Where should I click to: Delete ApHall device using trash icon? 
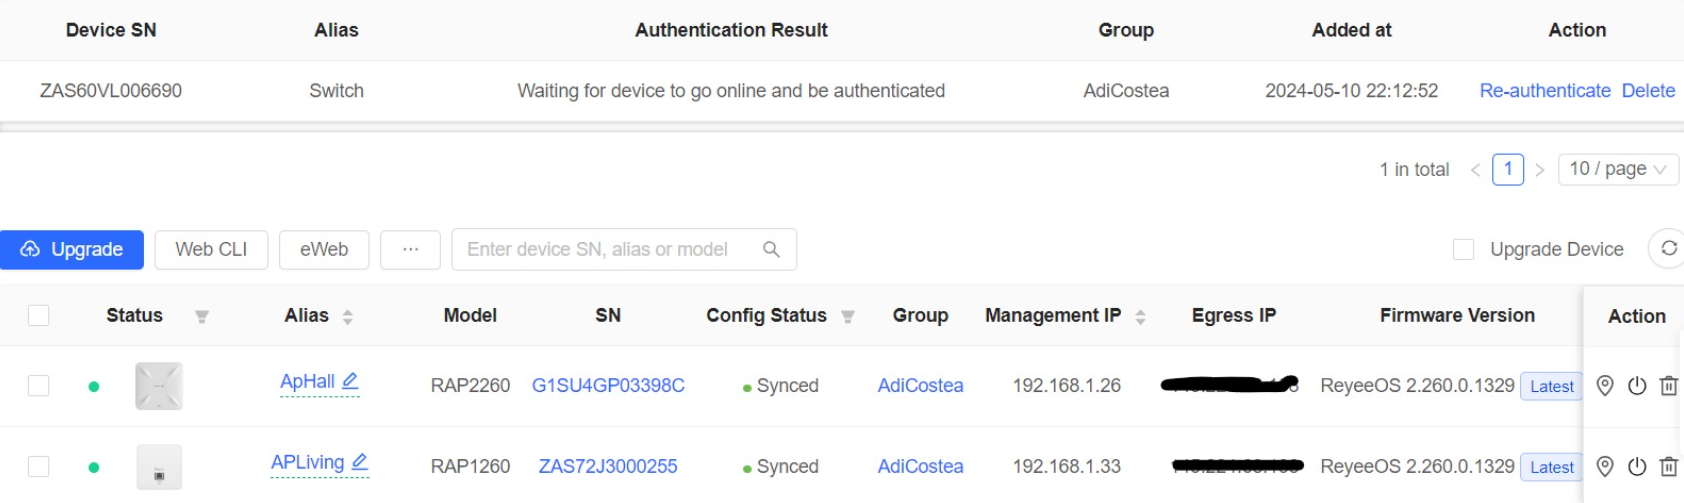pos(1668,386)
